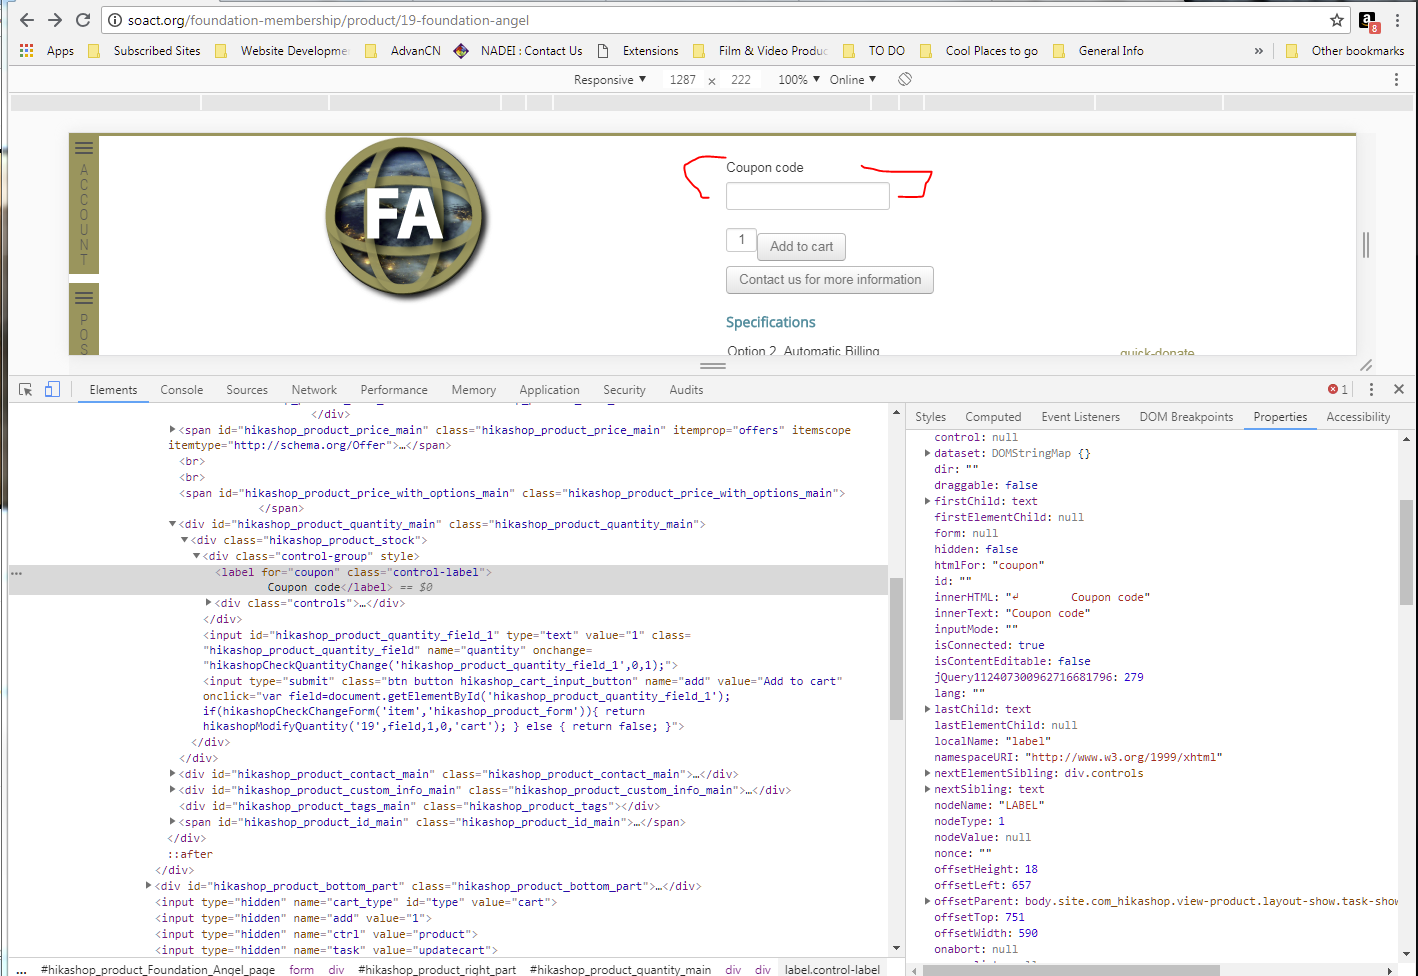Open the Responsive device dropdown
1418x976 pixels.
609,80
